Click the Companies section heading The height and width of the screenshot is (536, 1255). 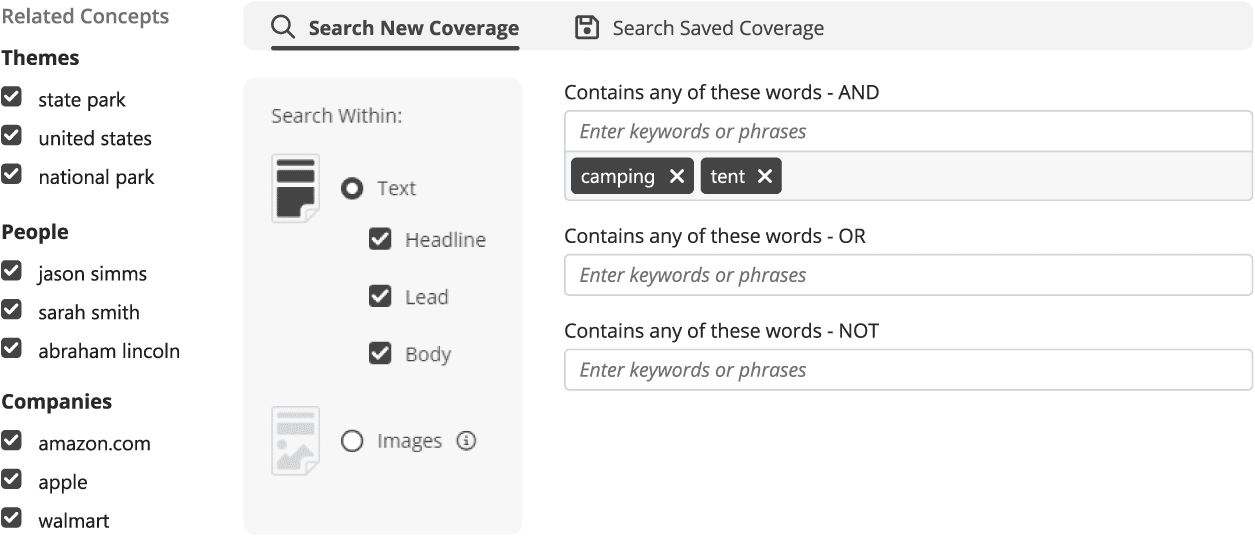(x=57, y=402)
